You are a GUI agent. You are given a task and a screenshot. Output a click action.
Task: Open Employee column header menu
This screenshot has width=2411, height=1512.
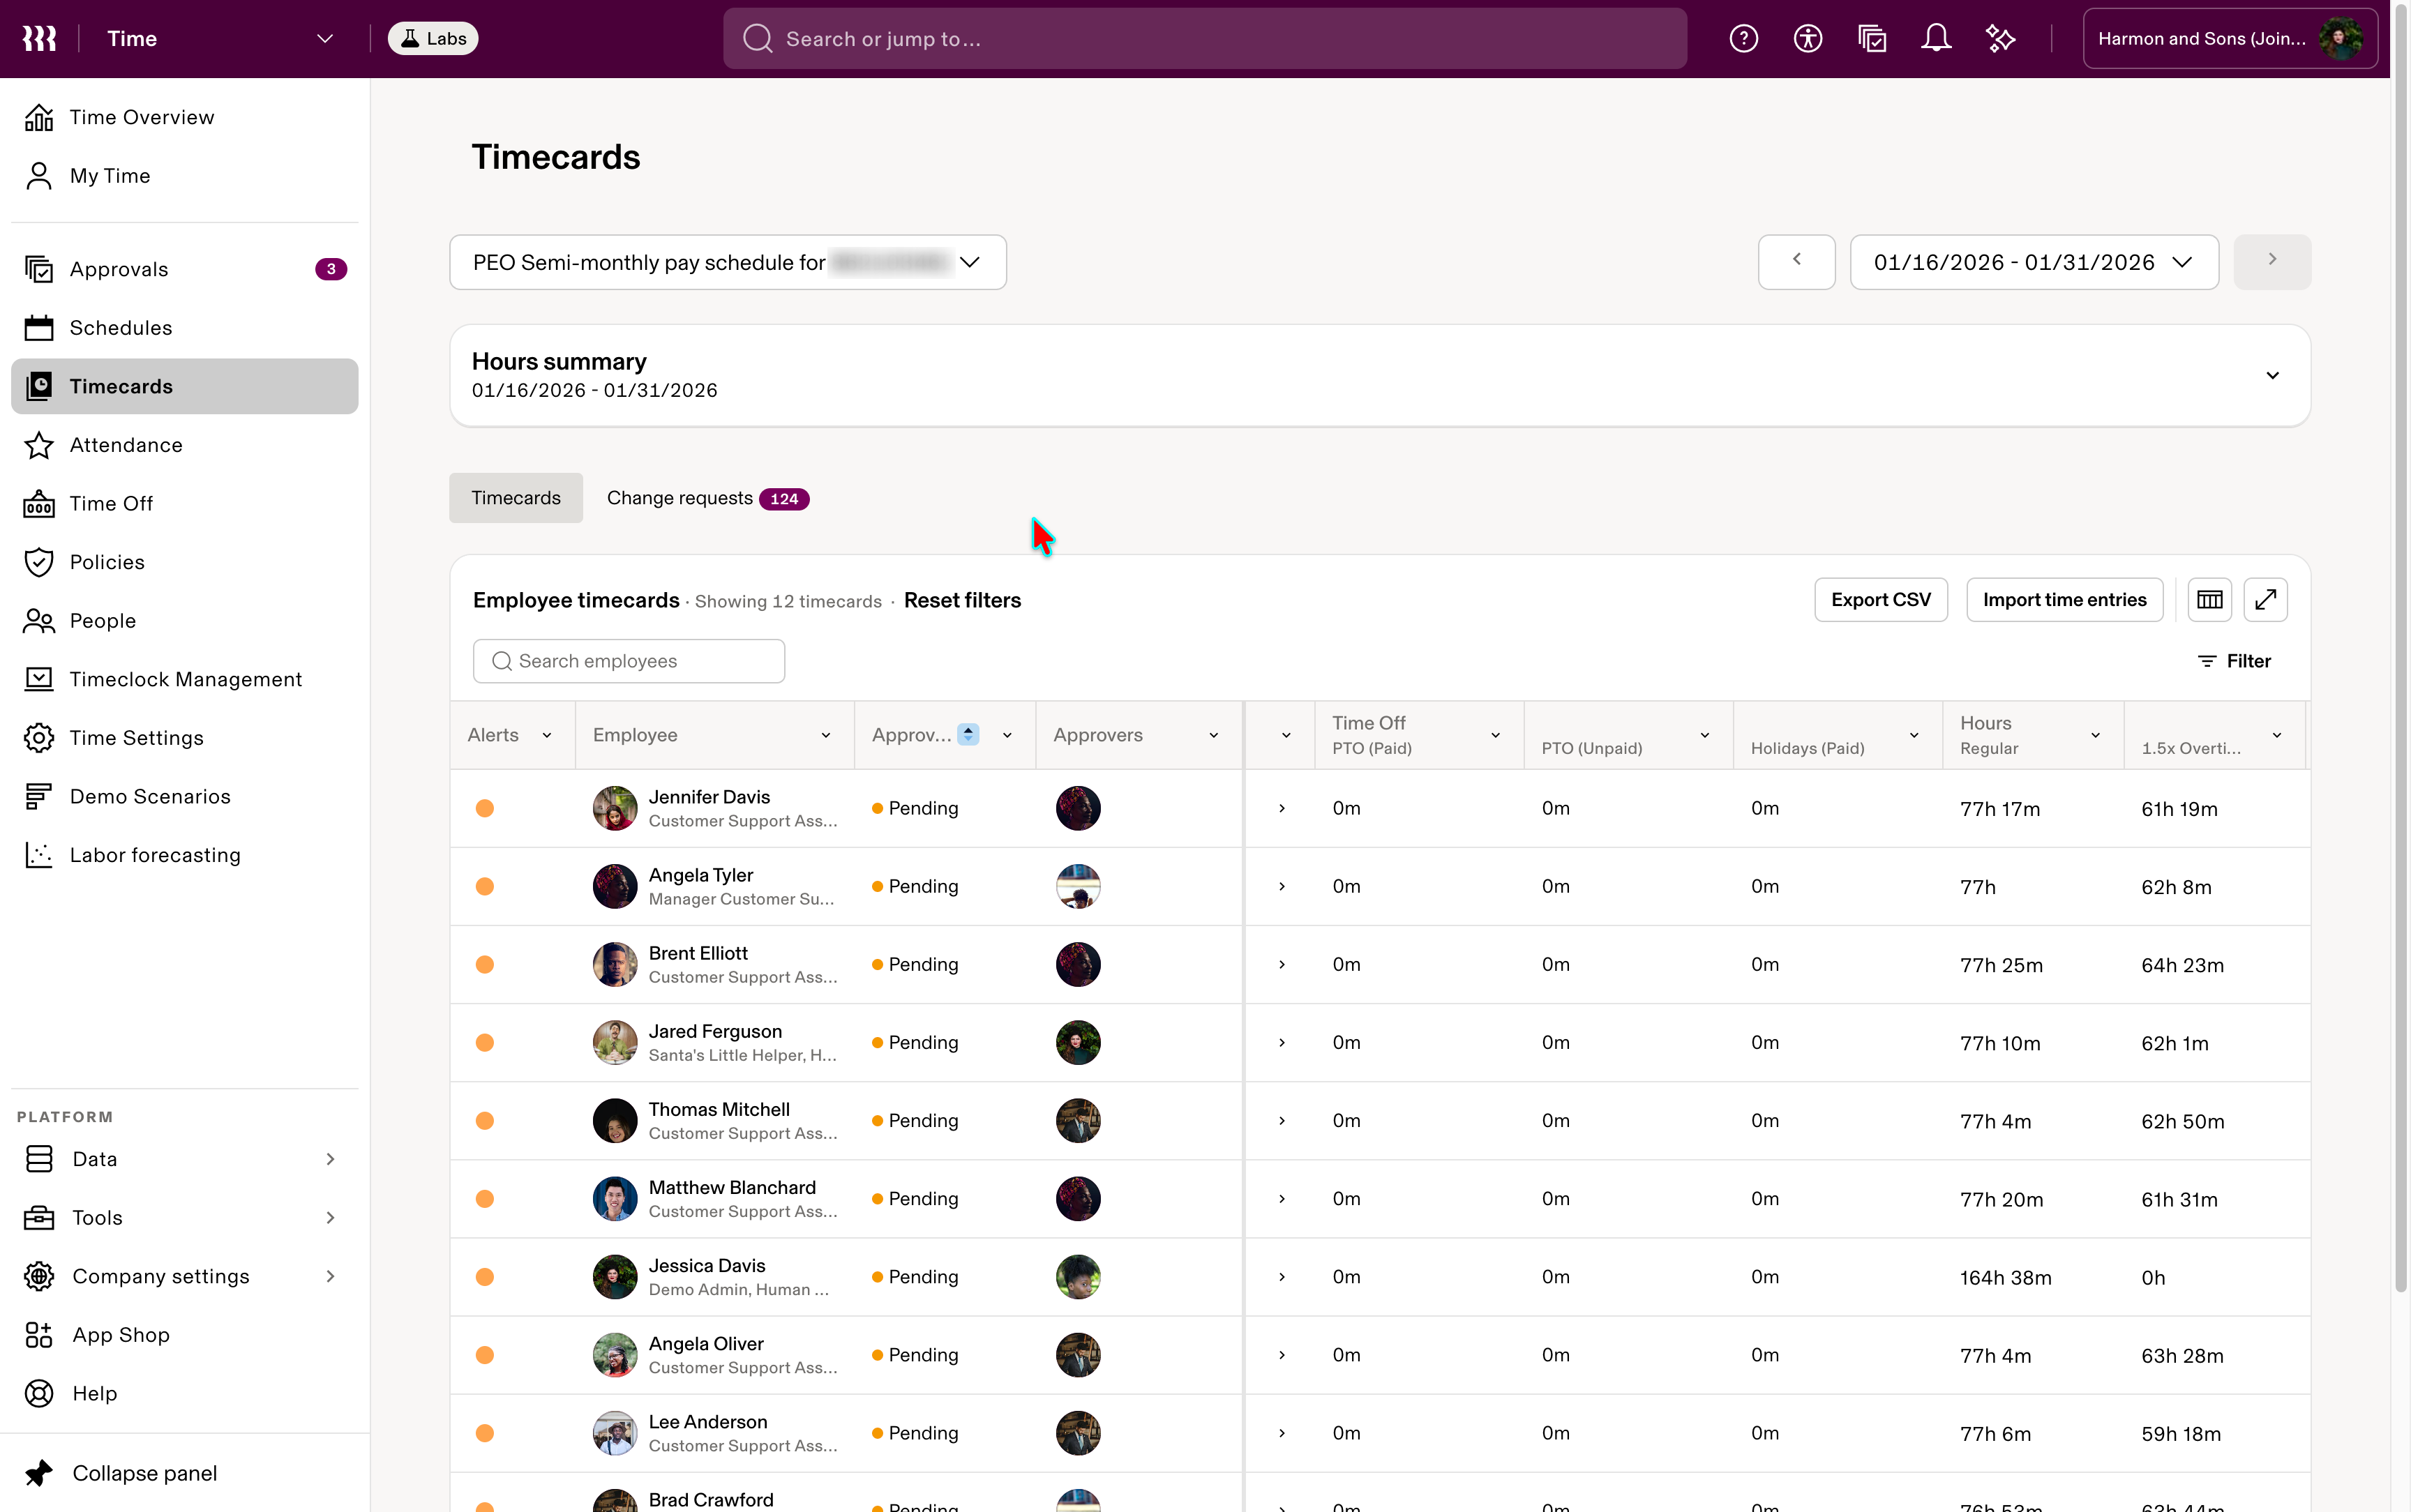(x=826, y=735)
